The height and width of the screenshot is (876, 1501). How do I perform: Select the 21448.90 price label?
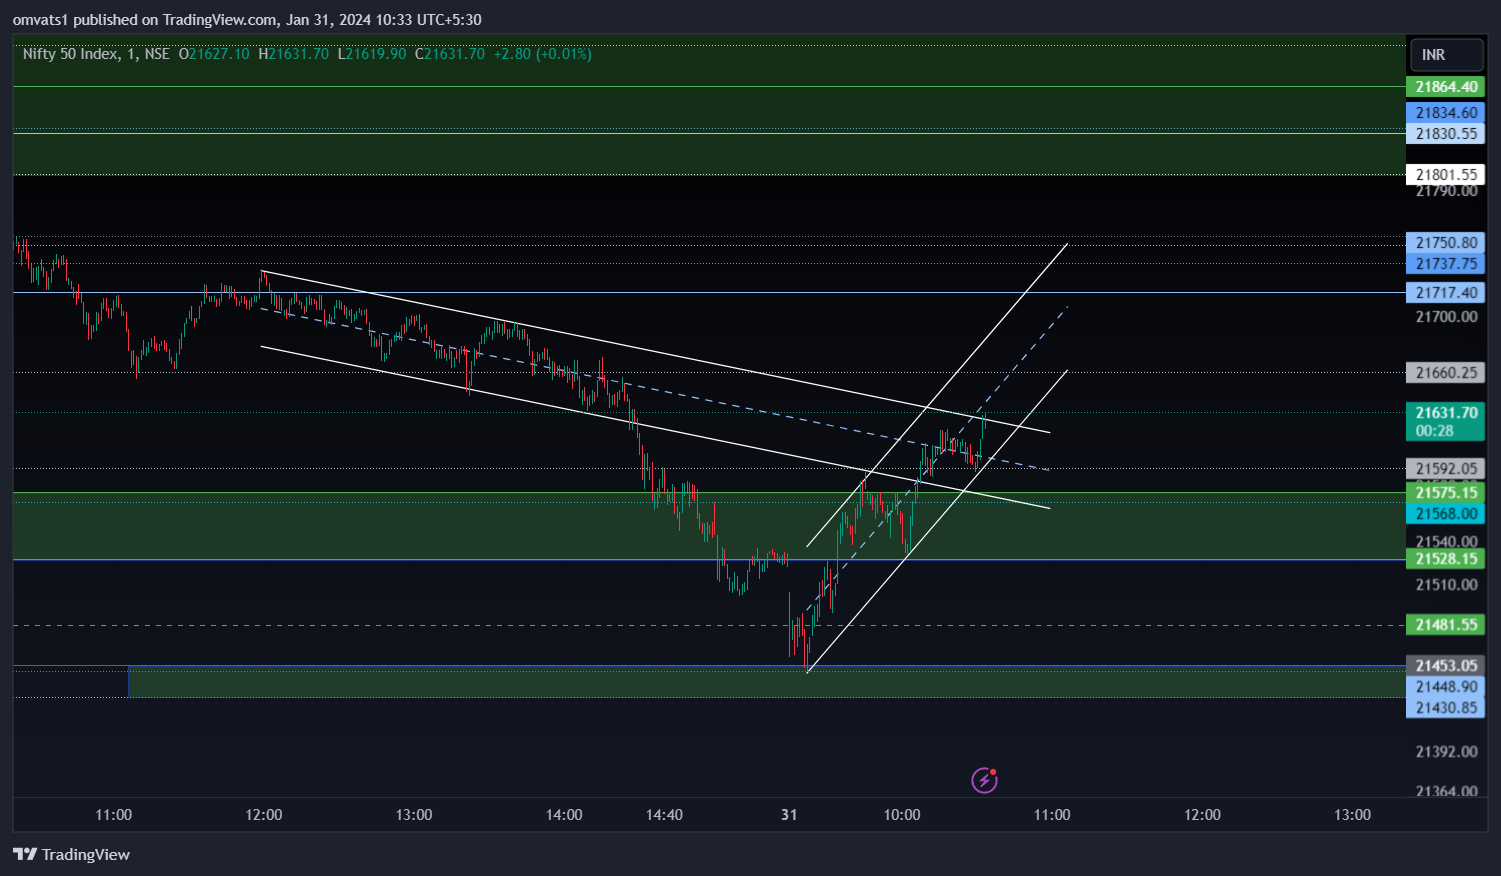pos(1445,687)
